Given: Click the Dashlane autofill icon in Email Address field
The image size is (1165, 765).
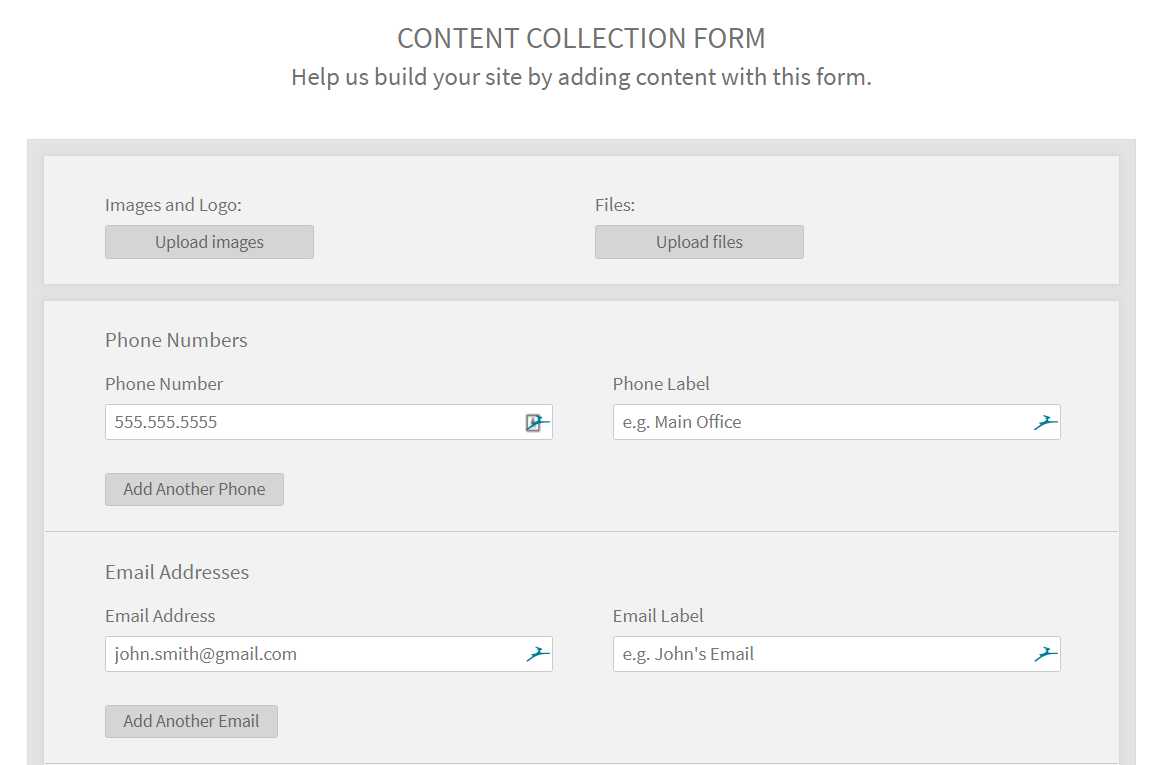Looking at the screenshot, I should pyautogui.click(x=538, y=655).
